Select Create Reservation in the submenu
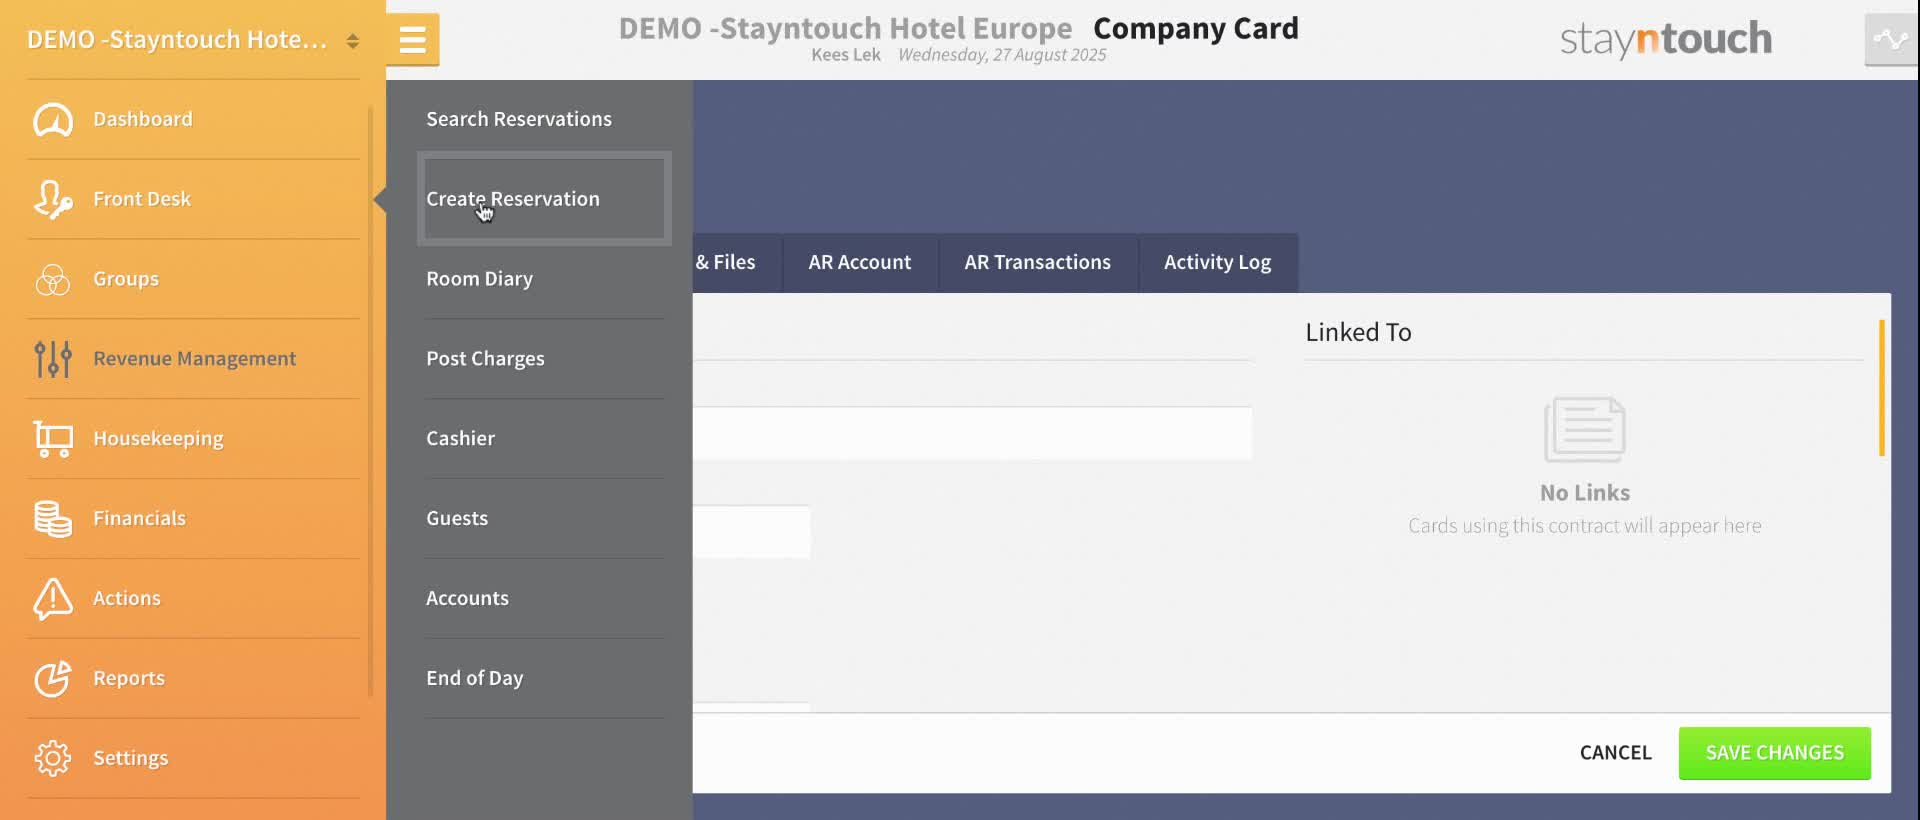The height and width of the screenshot is (820, 1920). click(545, 199)
